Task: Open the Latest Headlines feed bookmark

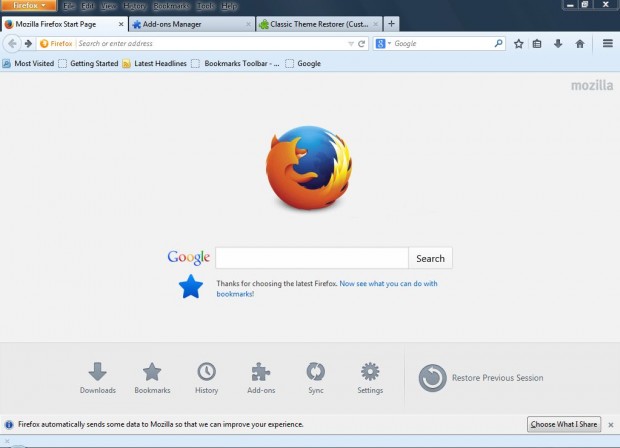Action: (x=155, y=63)
